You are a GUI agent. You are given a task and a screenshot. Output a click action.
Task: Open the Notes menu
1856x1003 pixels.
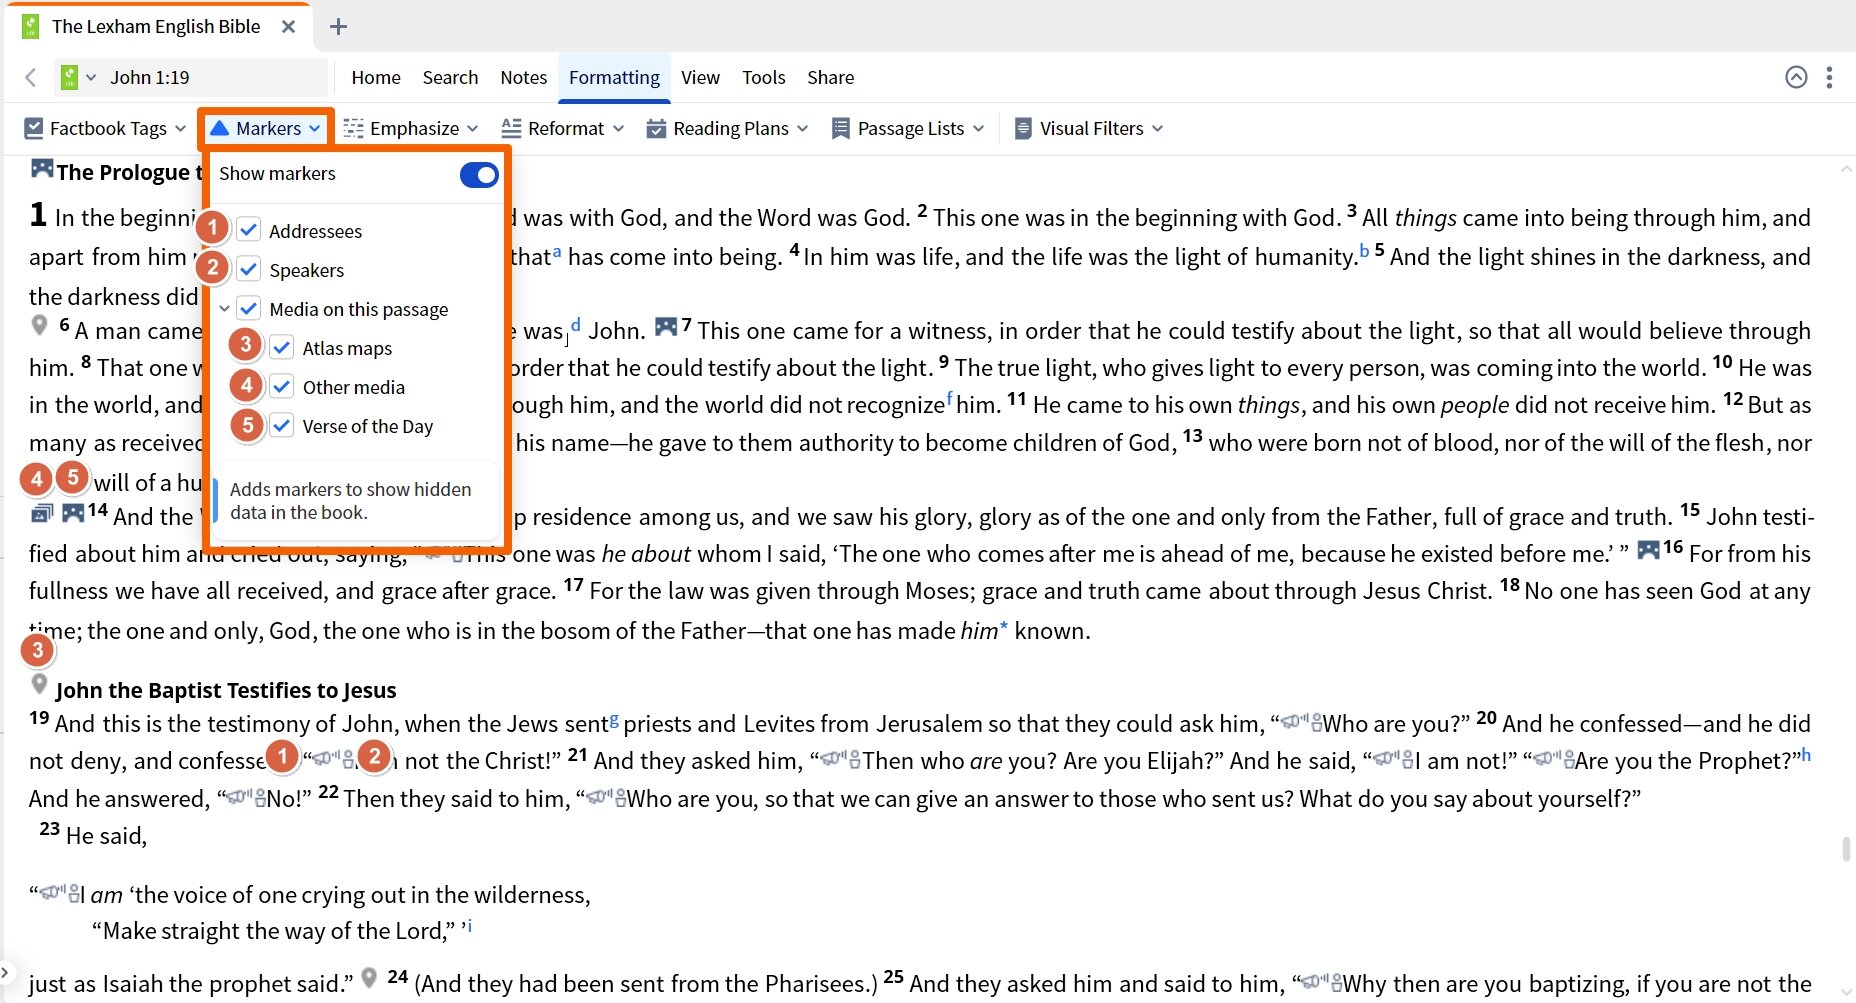pos(524,77)
